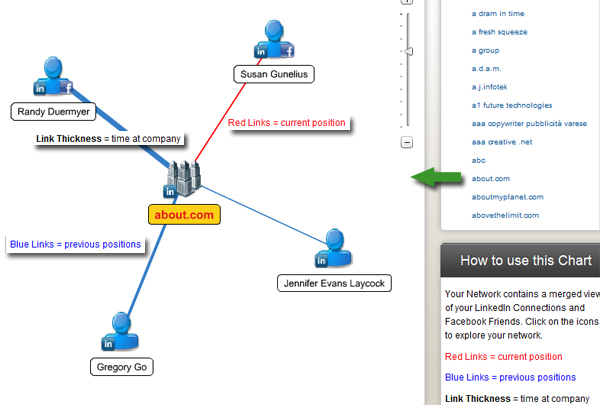Open 'a.d.a.m.' company link
The width and height of the screenshot is (600, 405).
[486, 69]
